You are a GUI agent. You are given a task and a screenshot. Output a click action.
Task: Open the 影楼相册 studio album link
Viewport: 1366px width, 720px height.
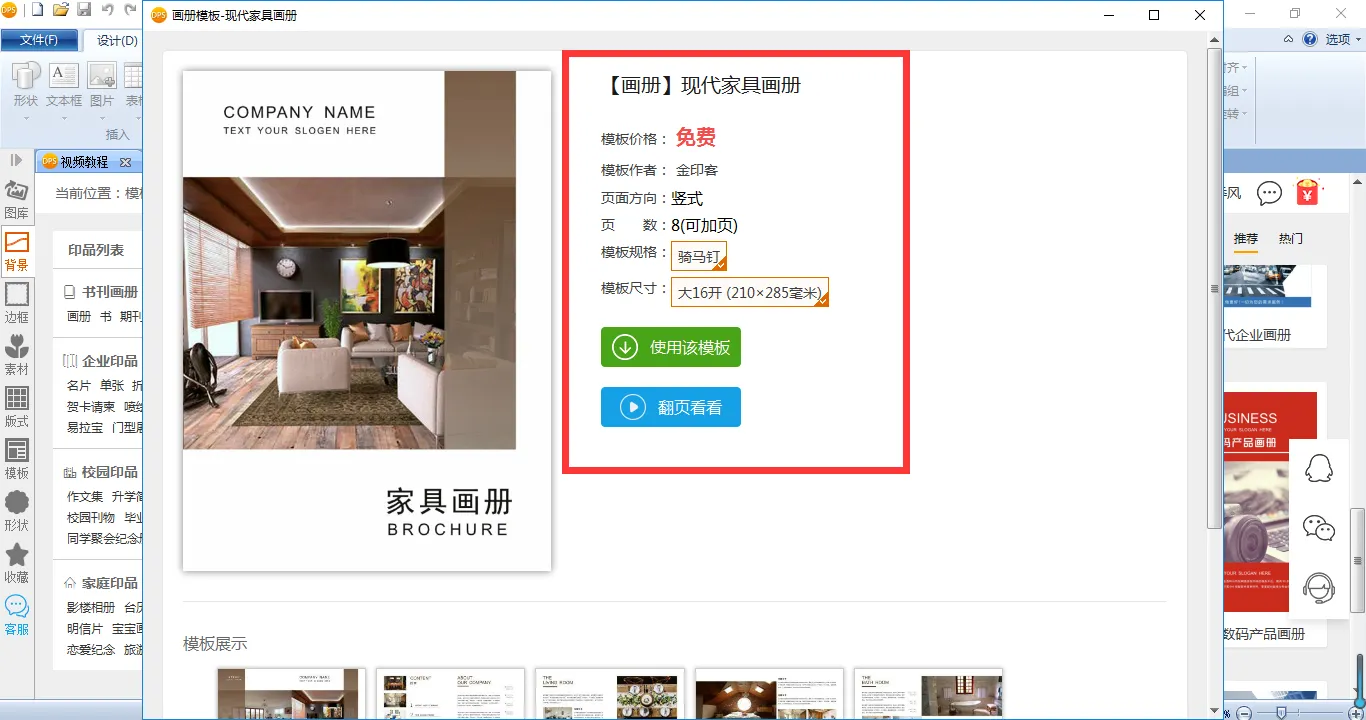coord(91,607)
